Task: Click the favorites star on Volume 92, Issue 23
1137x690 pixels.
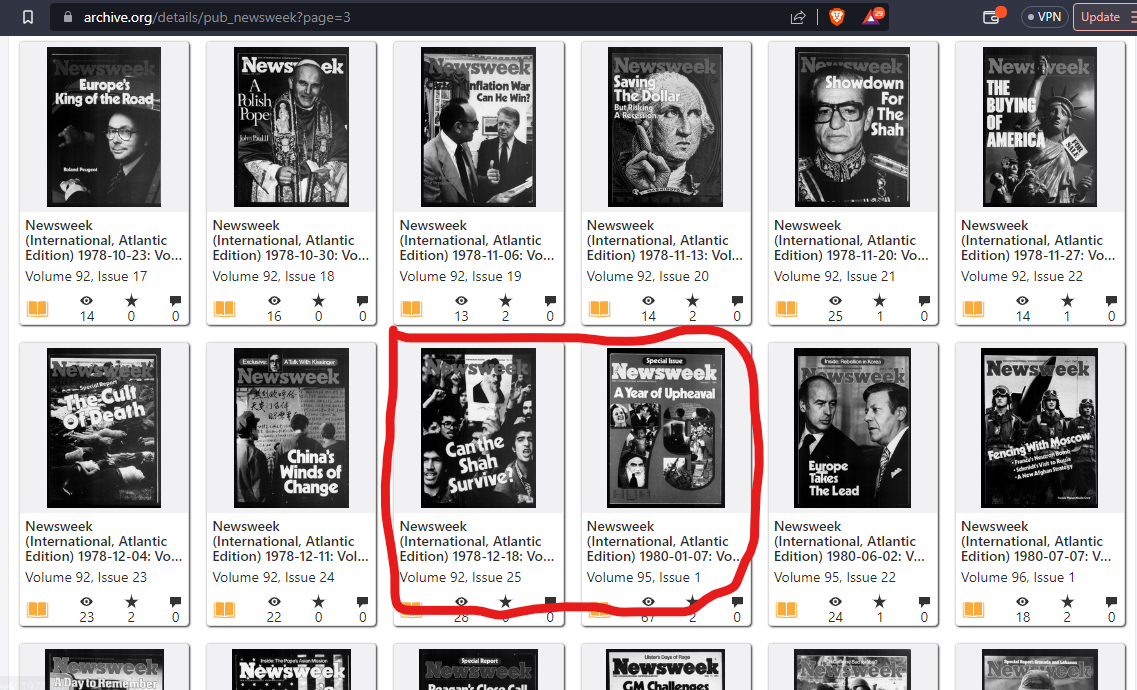Action: click(x=131, y=601)
